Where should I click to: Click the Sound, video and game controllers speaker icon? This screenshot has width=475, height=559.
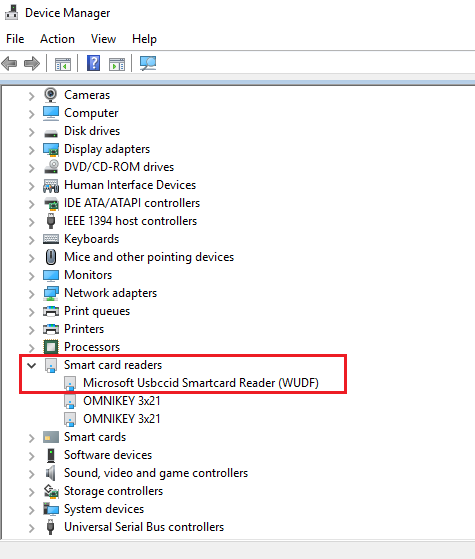pos(51,473)
